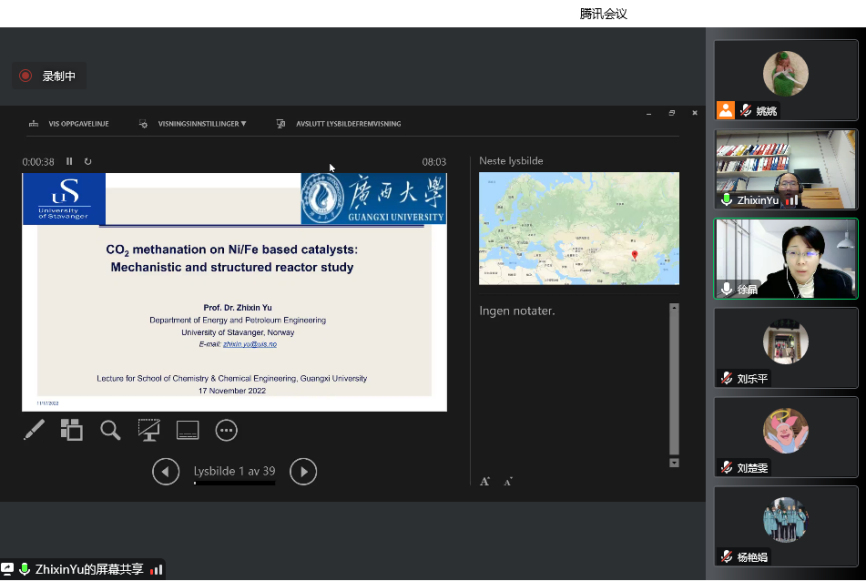Pause the slideshow timer
Image resolution: width=866 pixels, height=581 pixels.
(70, 161)
